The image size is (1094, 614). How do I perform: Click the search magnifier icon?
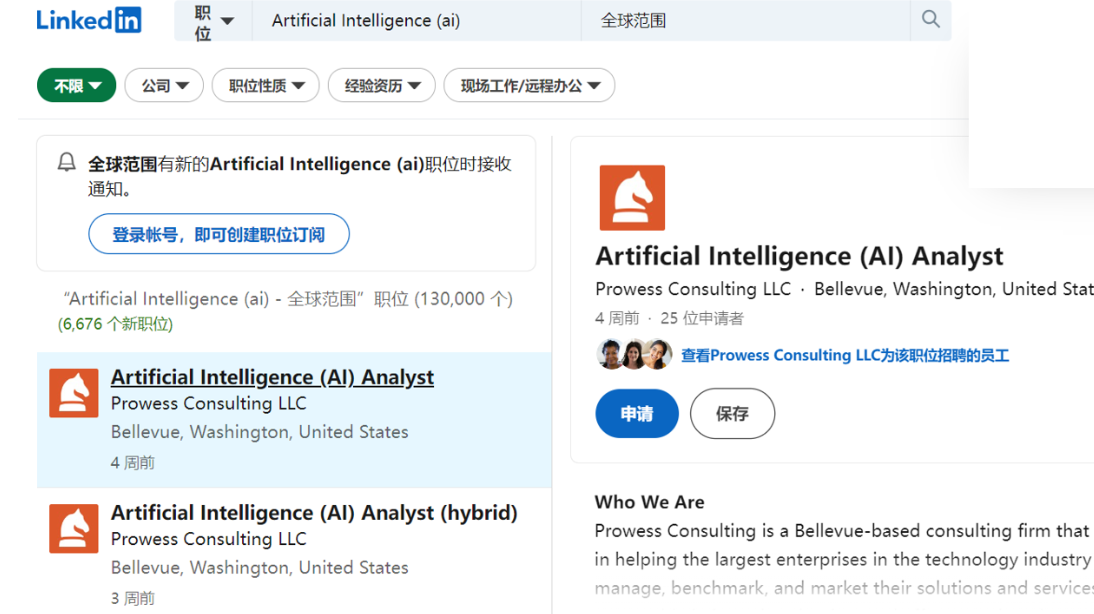pyautogui.click(x=931, y=20)
